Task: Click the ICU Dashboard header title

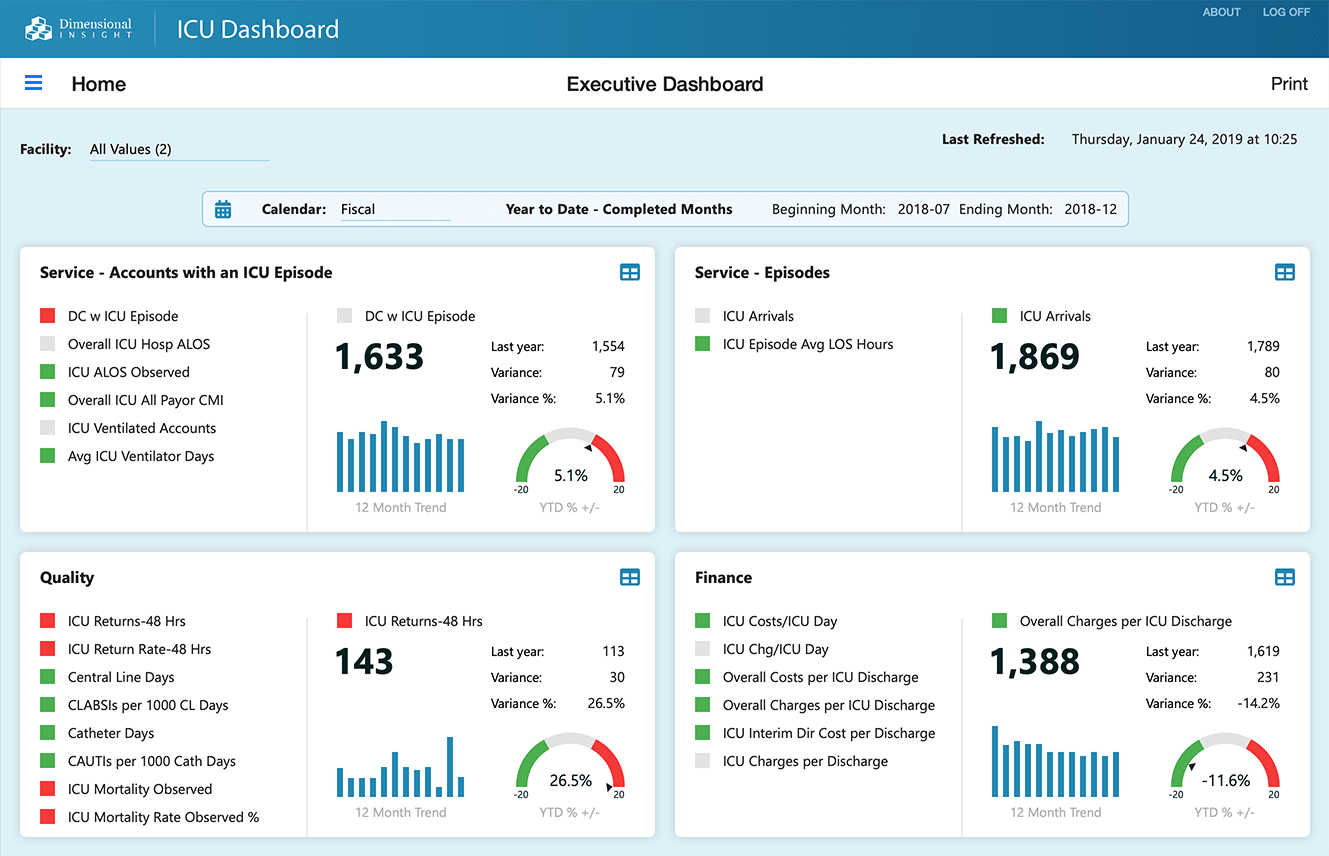Action: coord(257,29)
